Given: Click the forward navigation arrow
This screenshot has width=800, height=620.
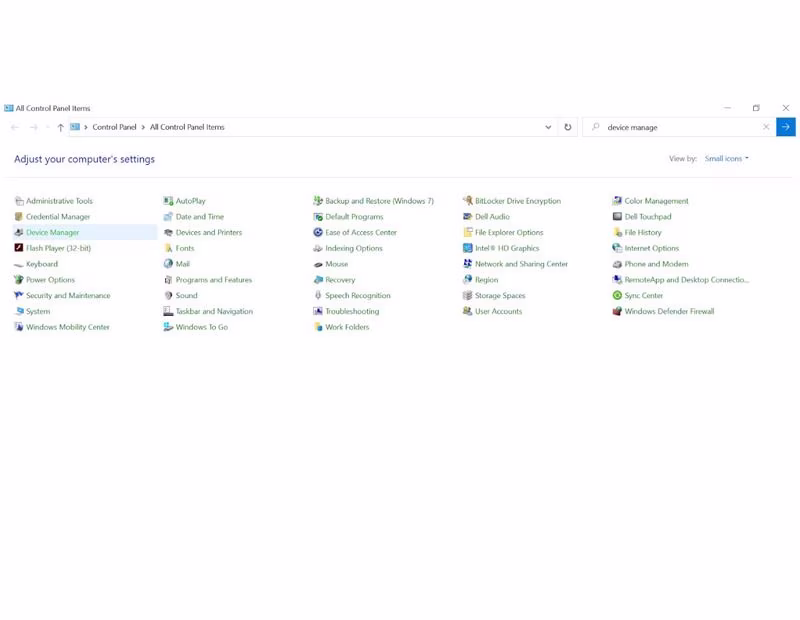Looking at the screenshot, I should point(34,128).
